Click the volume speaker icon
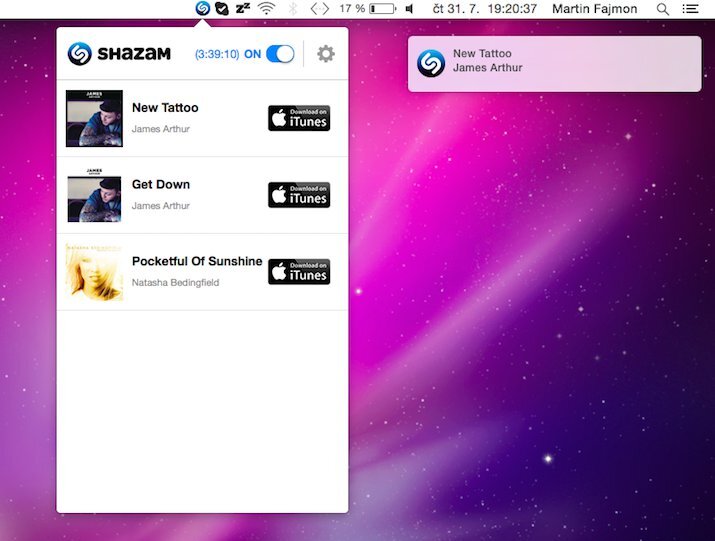 (409, 8)
